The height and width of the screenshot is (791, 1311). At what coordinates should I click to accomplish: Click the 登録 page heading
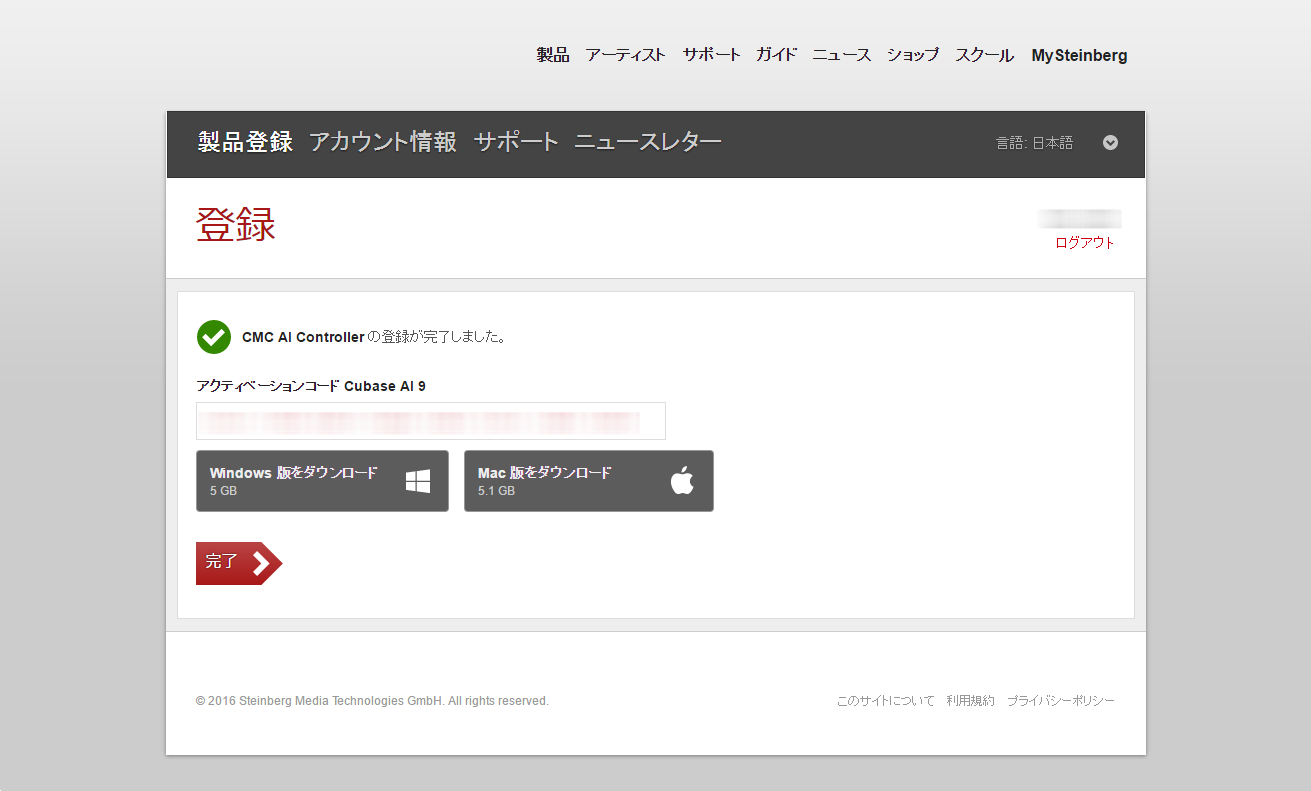point(236,225)
